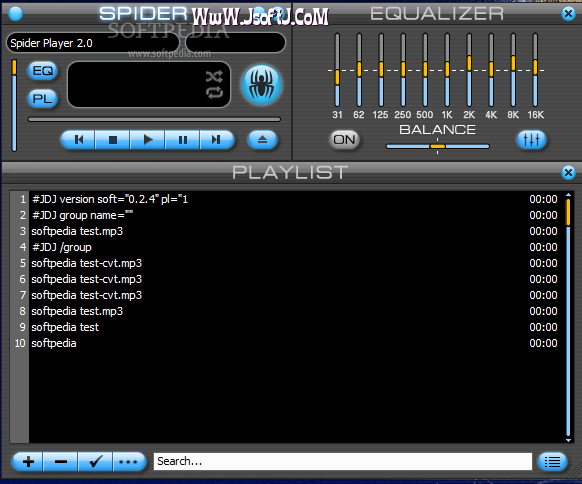Click the blue spider logo button
The image size is (582, 484).
pos(262,85)
